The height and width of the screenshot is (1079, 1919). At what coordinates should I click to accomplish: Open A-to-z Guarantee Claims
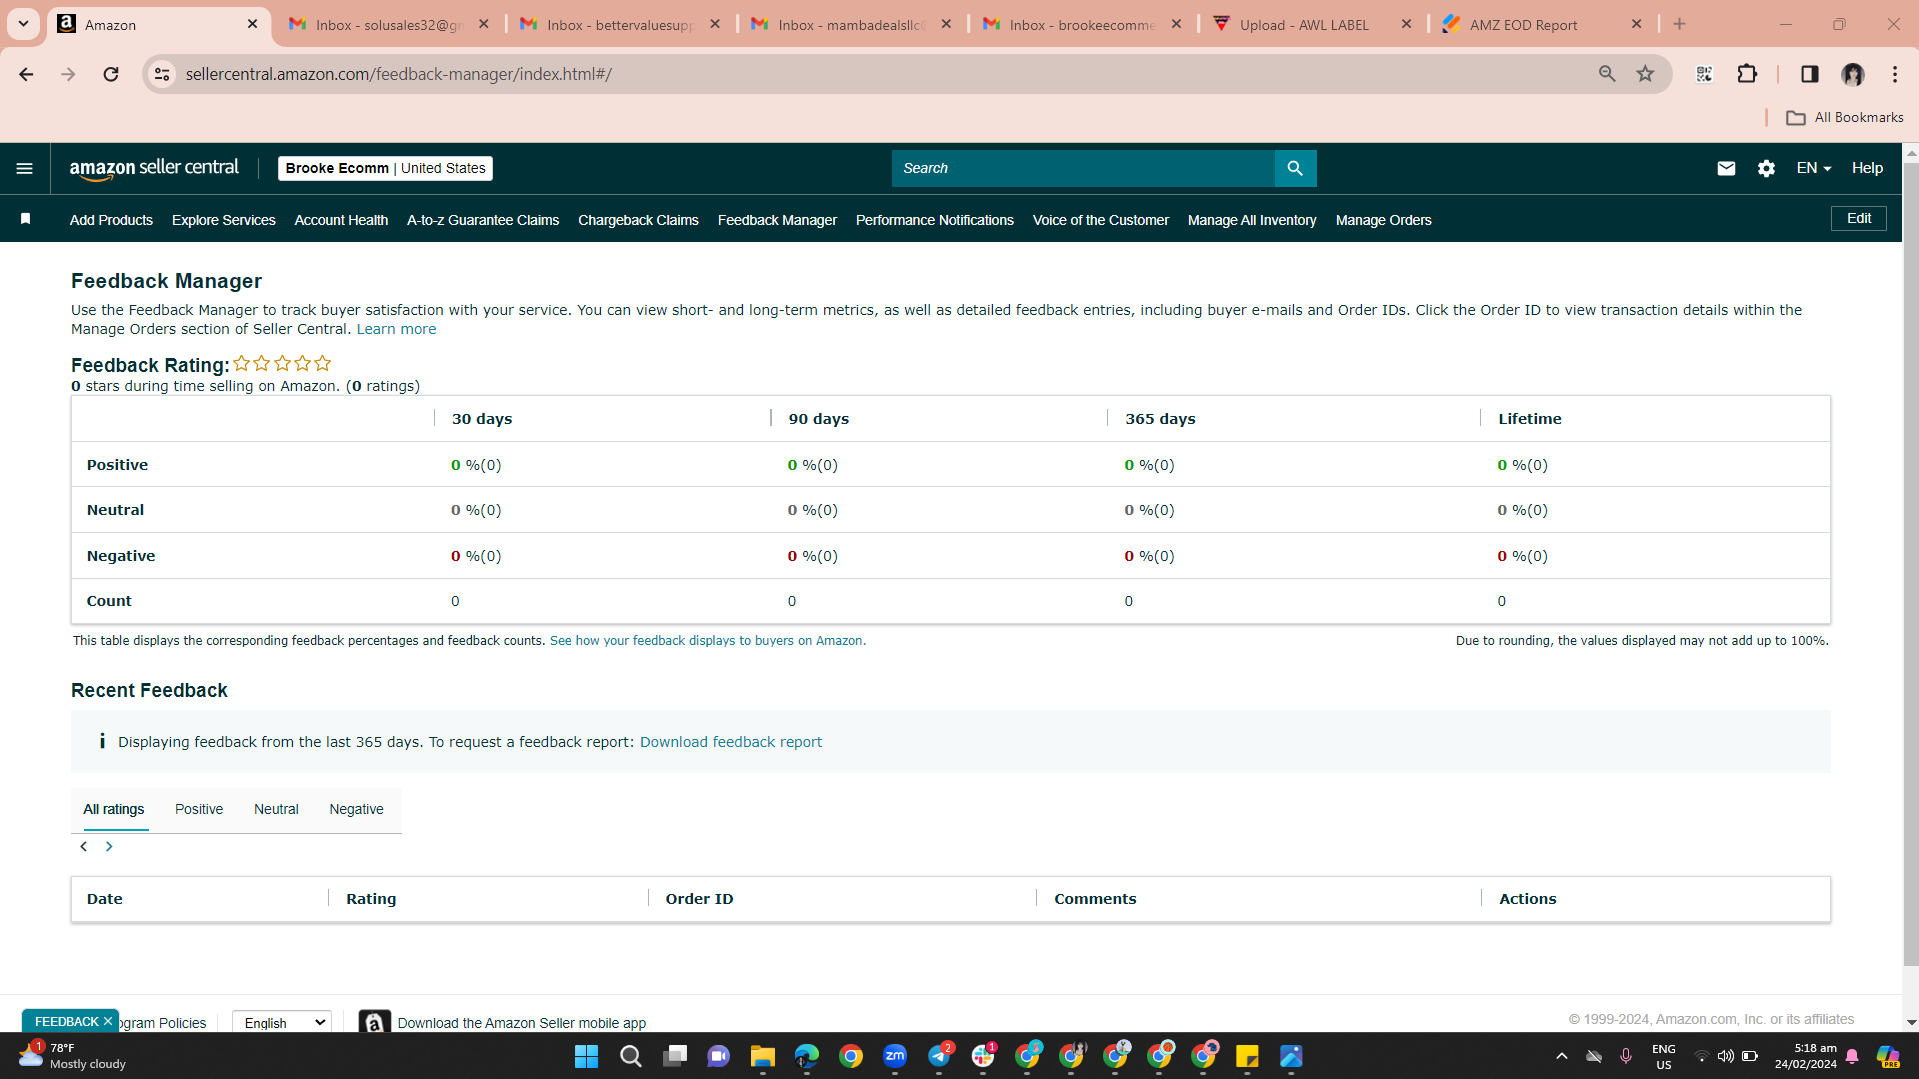pos(483,220)
